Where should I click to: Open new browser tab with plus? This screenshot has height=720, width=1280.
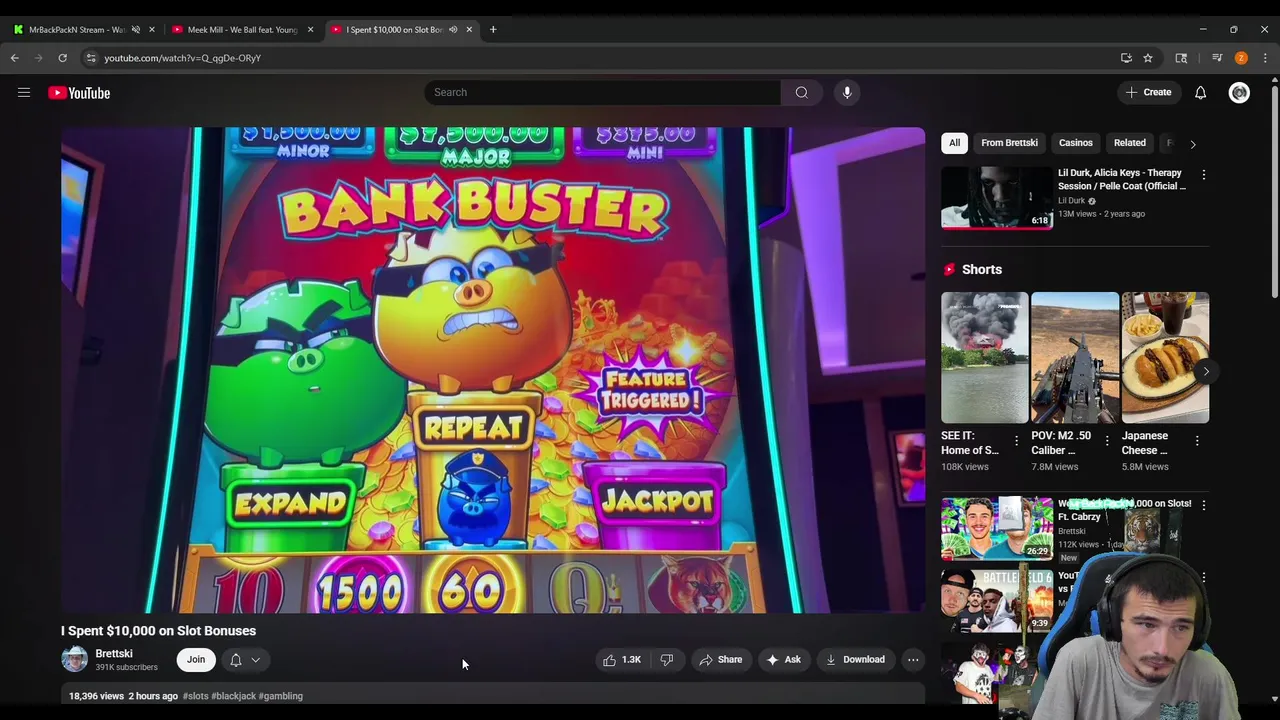[x=493, y=29]
